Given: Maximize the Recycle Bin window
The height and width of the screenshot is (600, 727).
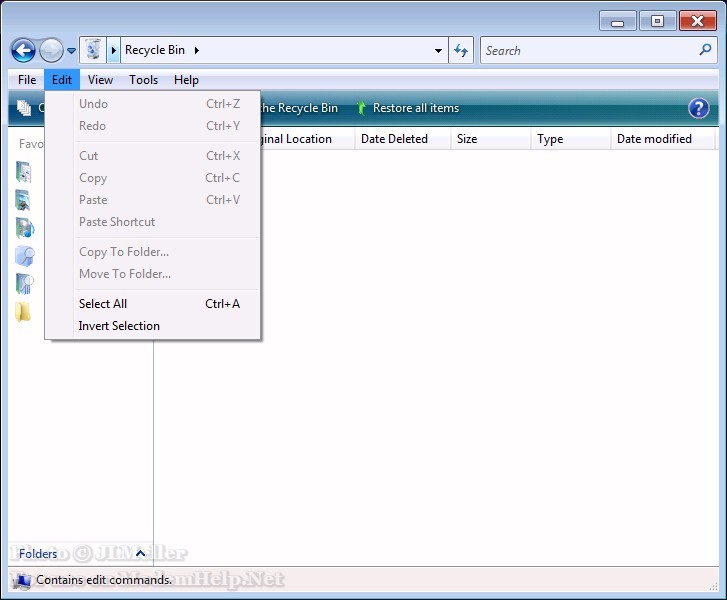Looking at the screenshot, I should (657, 21).
